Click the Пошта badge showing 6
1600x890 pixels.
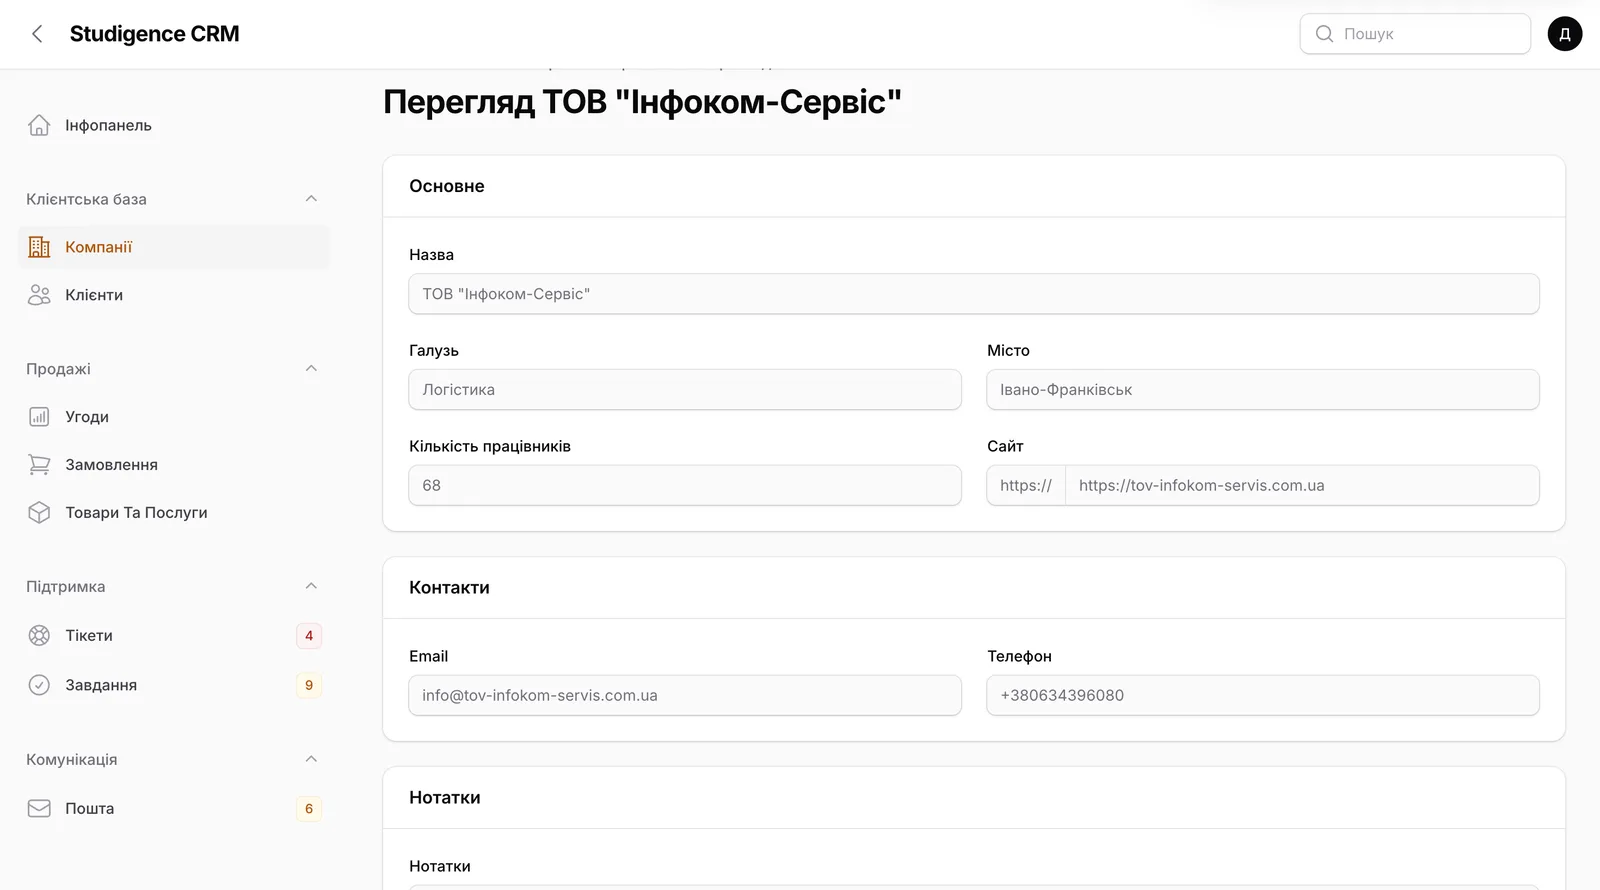[309, 809]
